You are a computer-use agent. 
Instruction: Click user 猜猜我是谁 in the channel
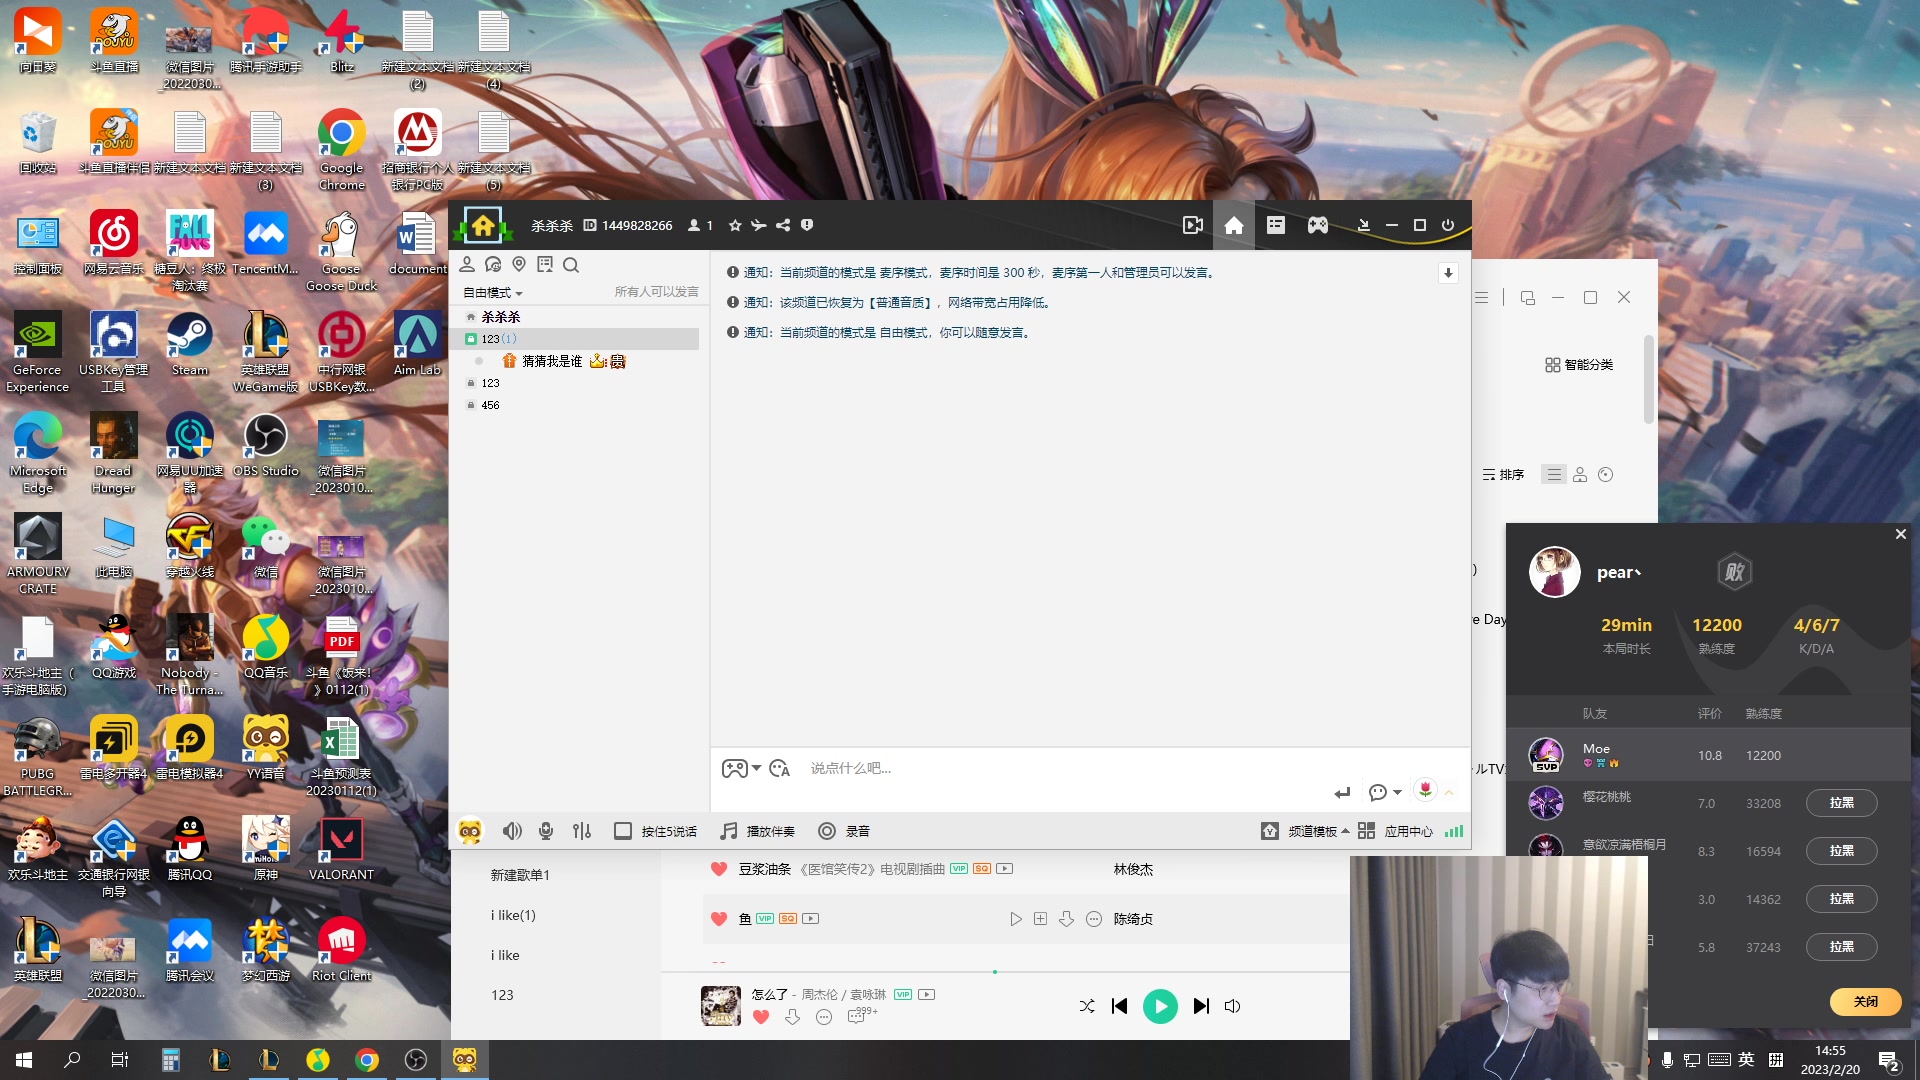coord(552,361)
